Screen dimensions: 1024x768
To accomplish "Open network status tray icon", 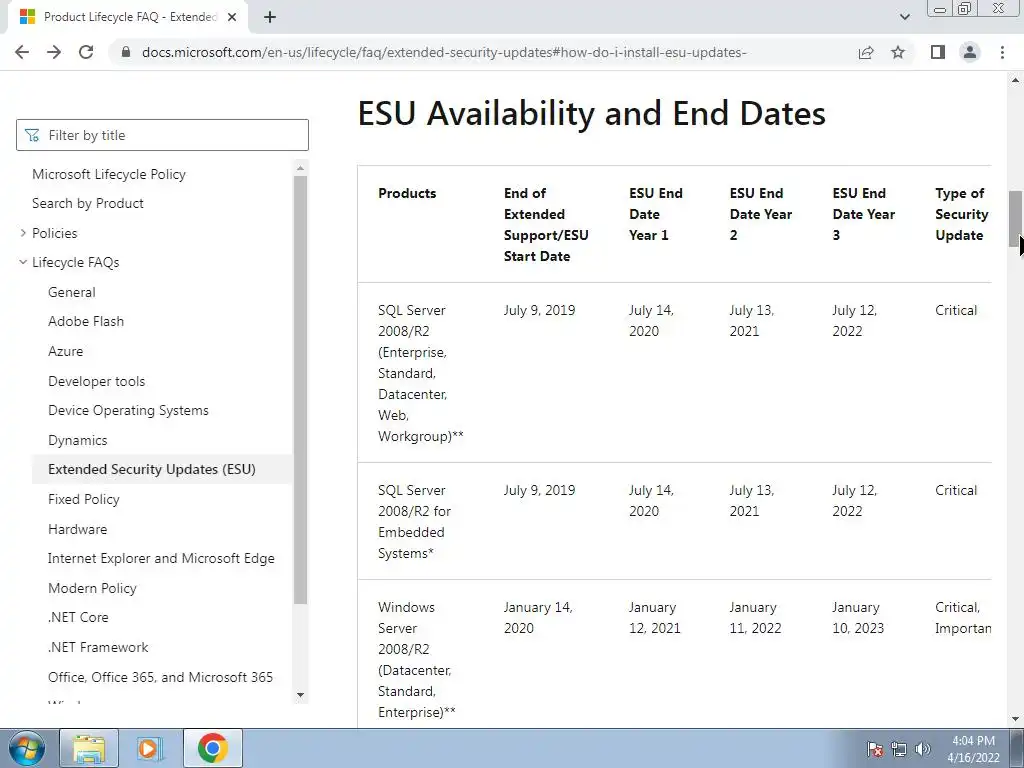I will pyautogui.click(x=899, y=749).
